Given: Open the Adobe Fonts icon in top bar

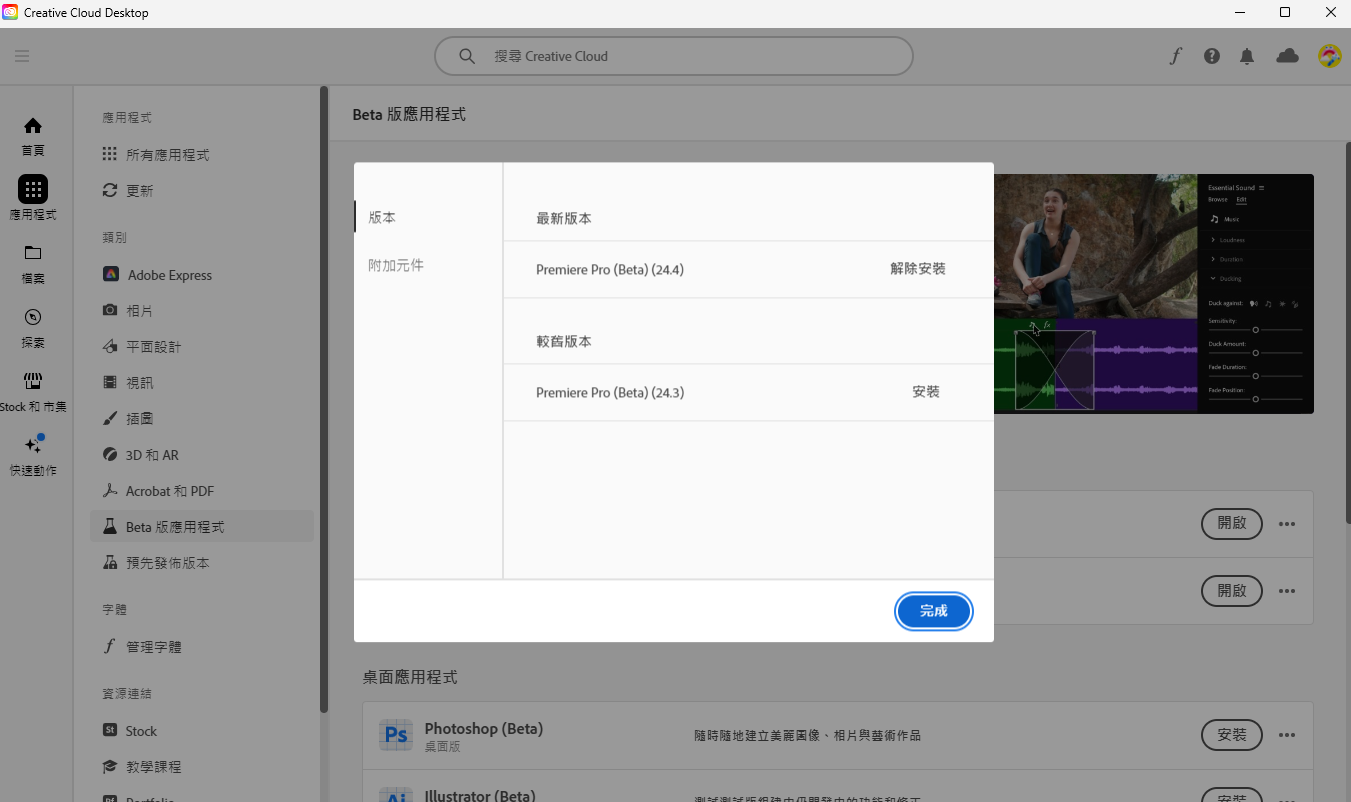Looking at the screenshot, I should pos(1175,56).
